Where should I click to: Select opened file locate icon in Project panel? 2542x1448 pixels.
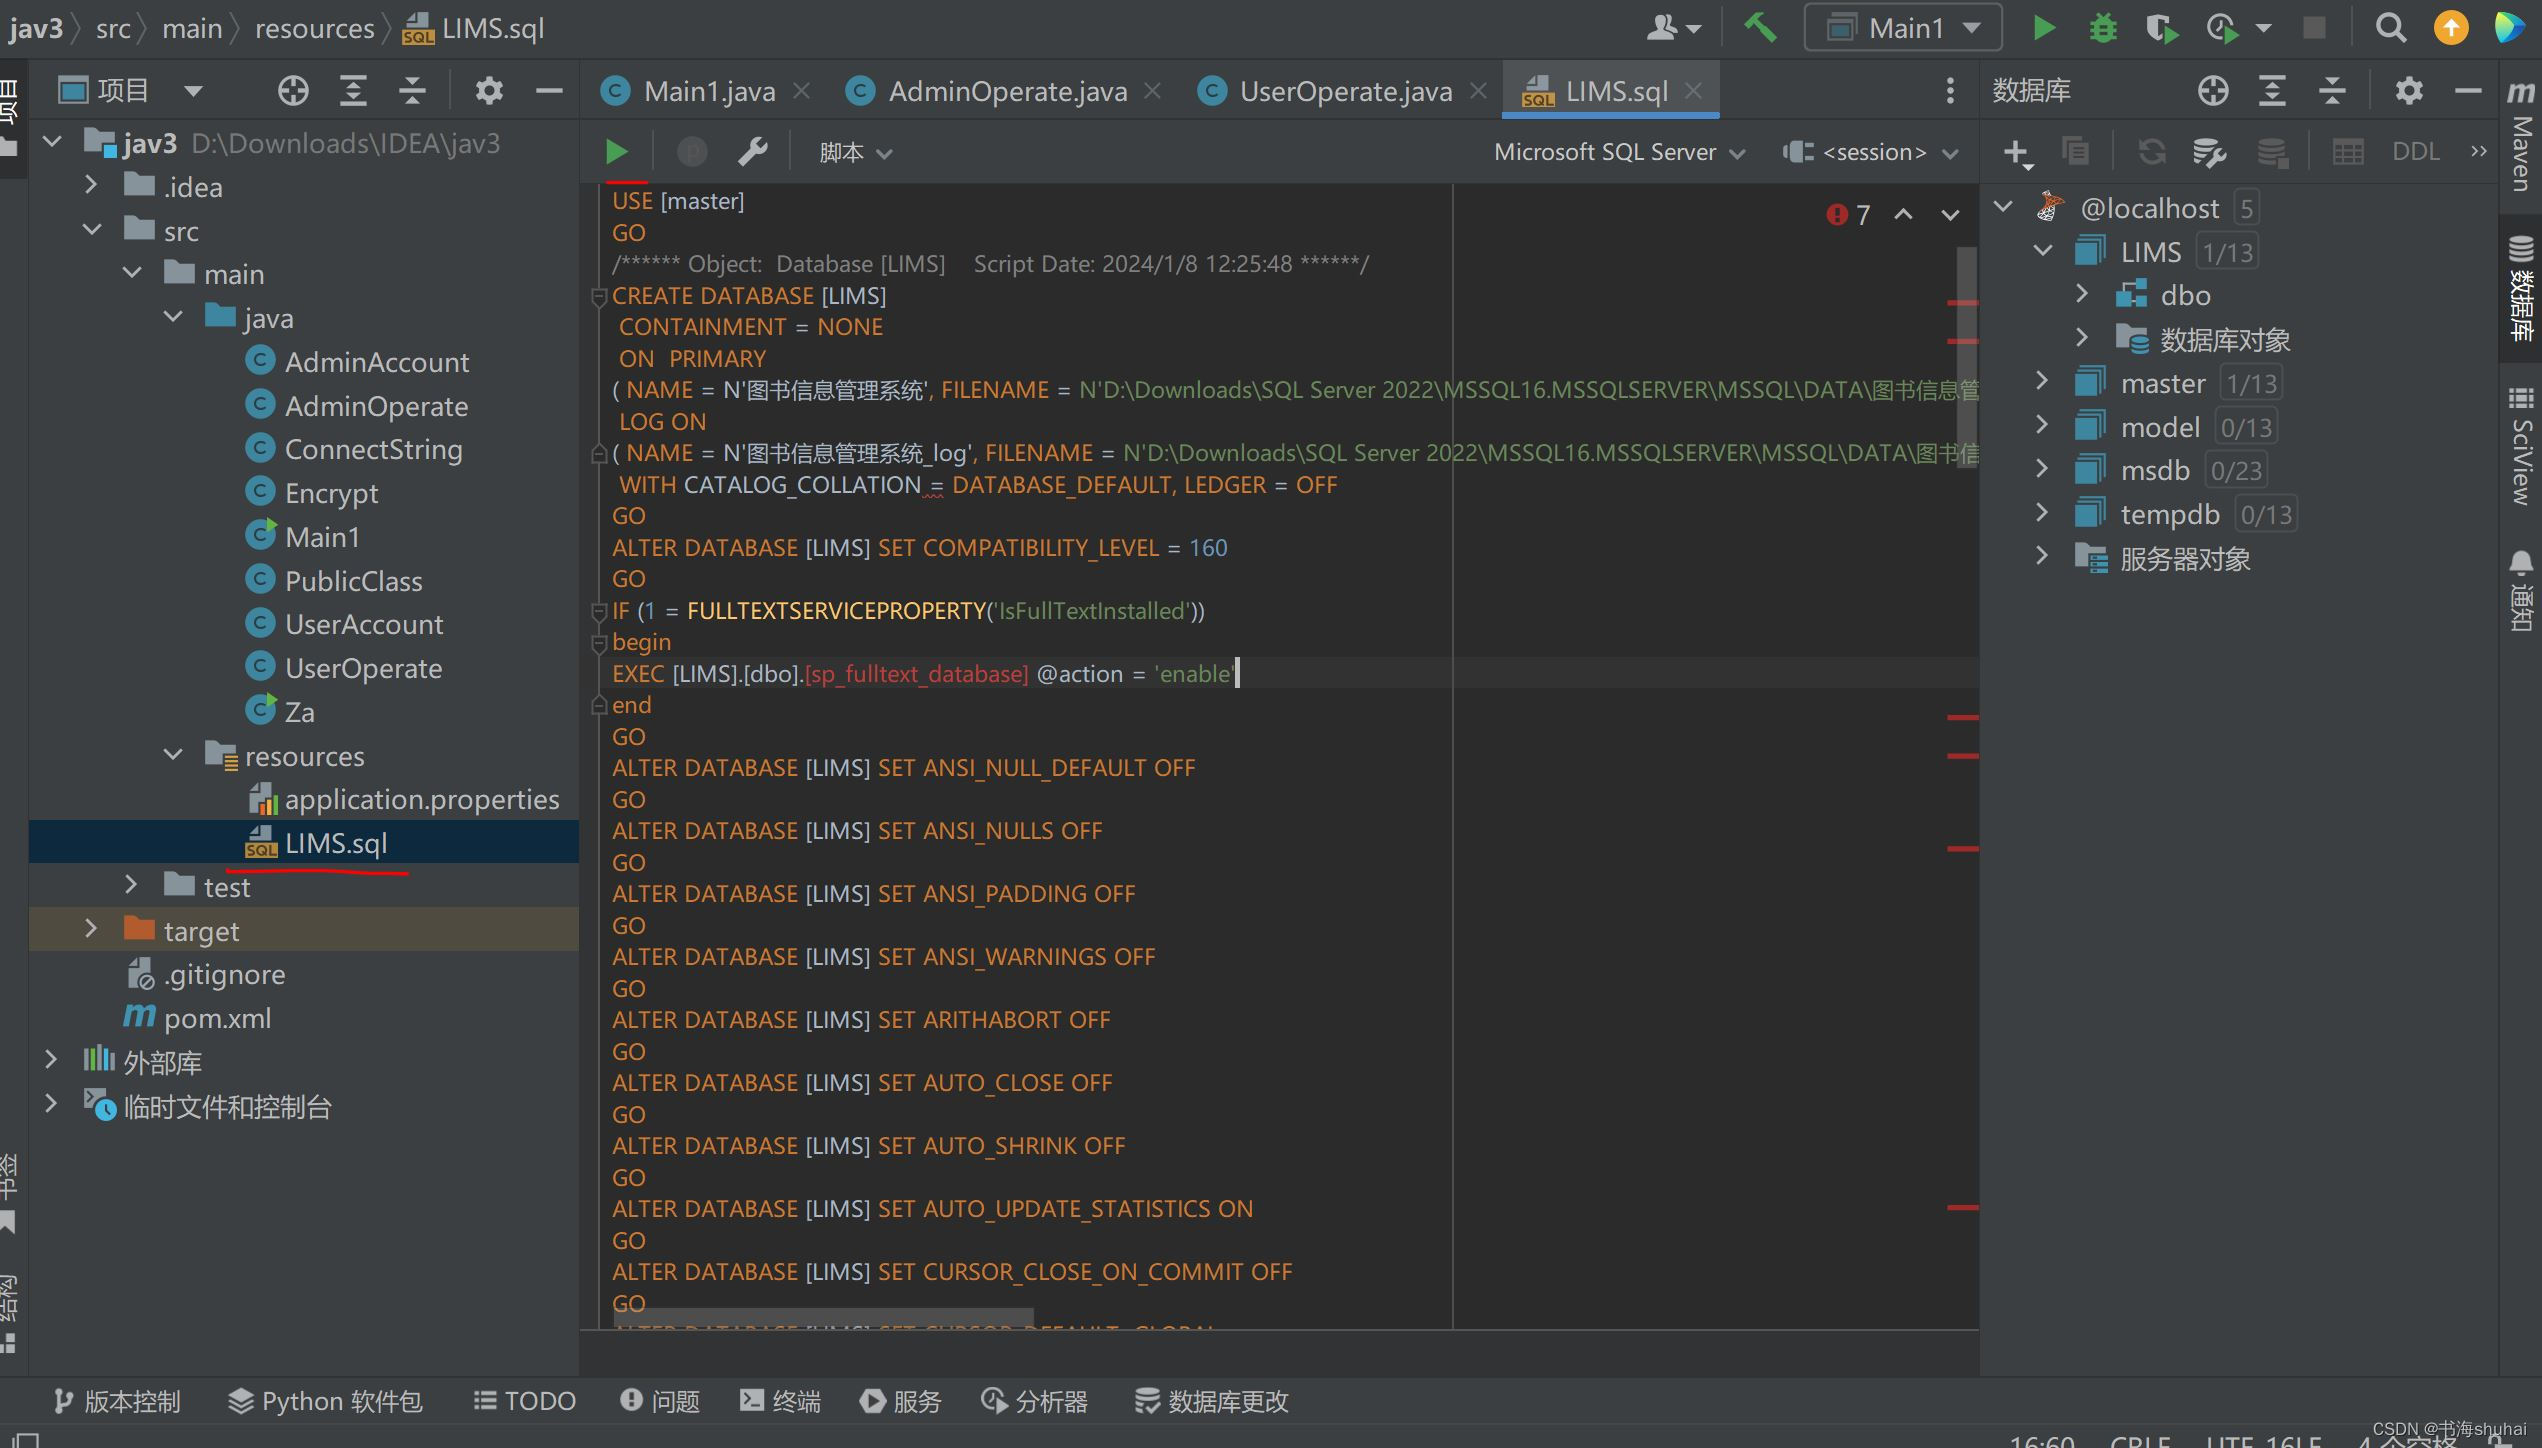(293, 91)
